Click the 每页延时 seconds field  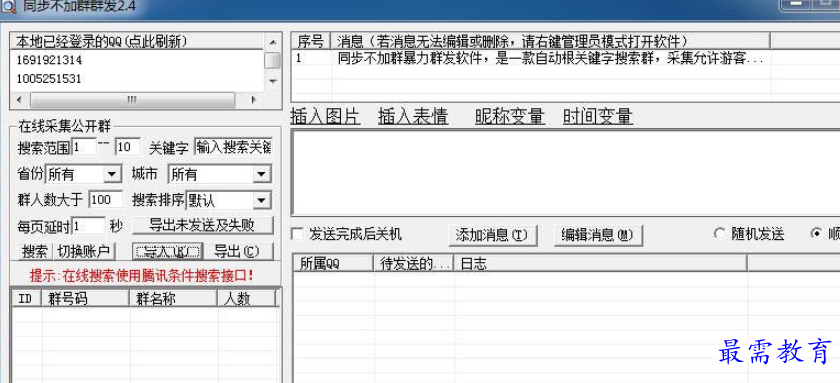point(88,226)
